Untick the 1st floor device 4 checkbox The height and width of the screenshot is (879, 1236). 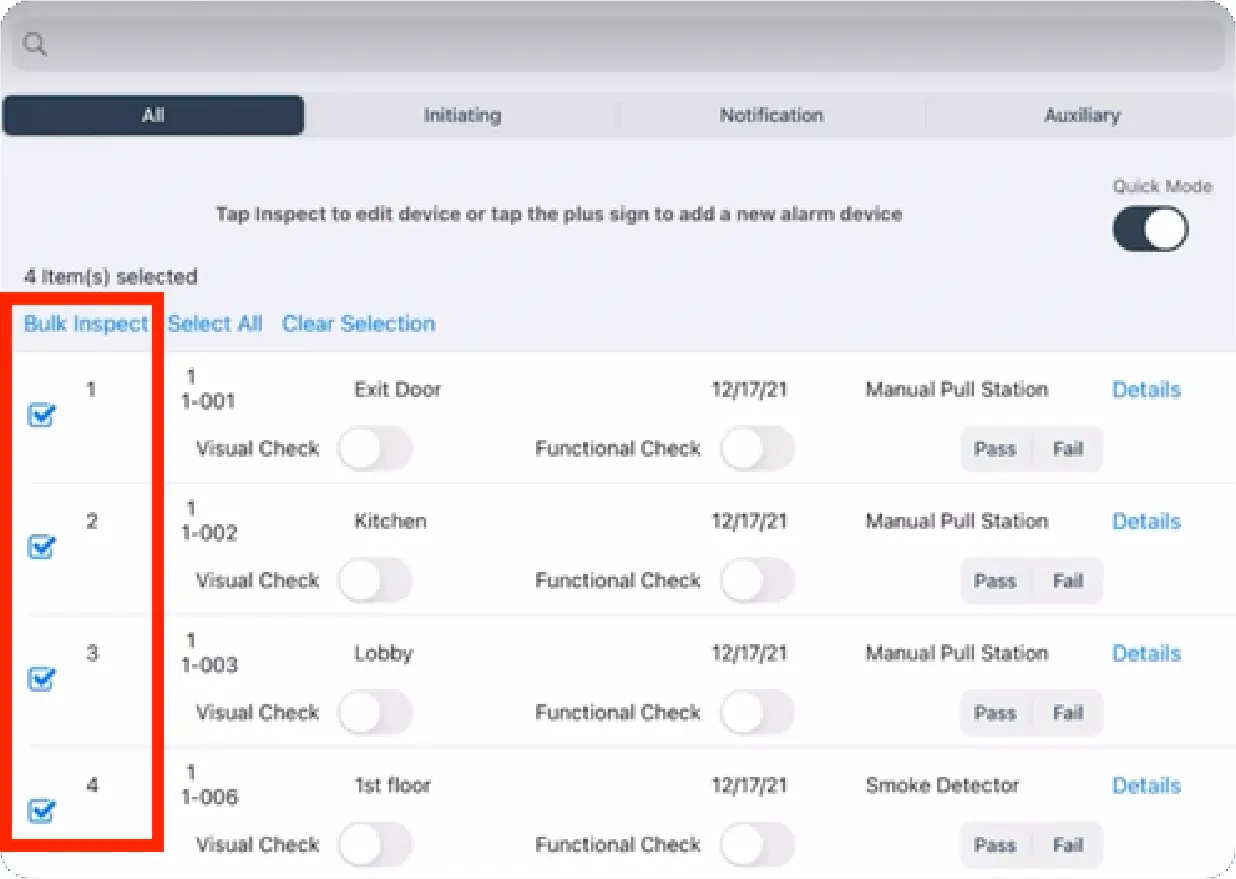(41, 810)
